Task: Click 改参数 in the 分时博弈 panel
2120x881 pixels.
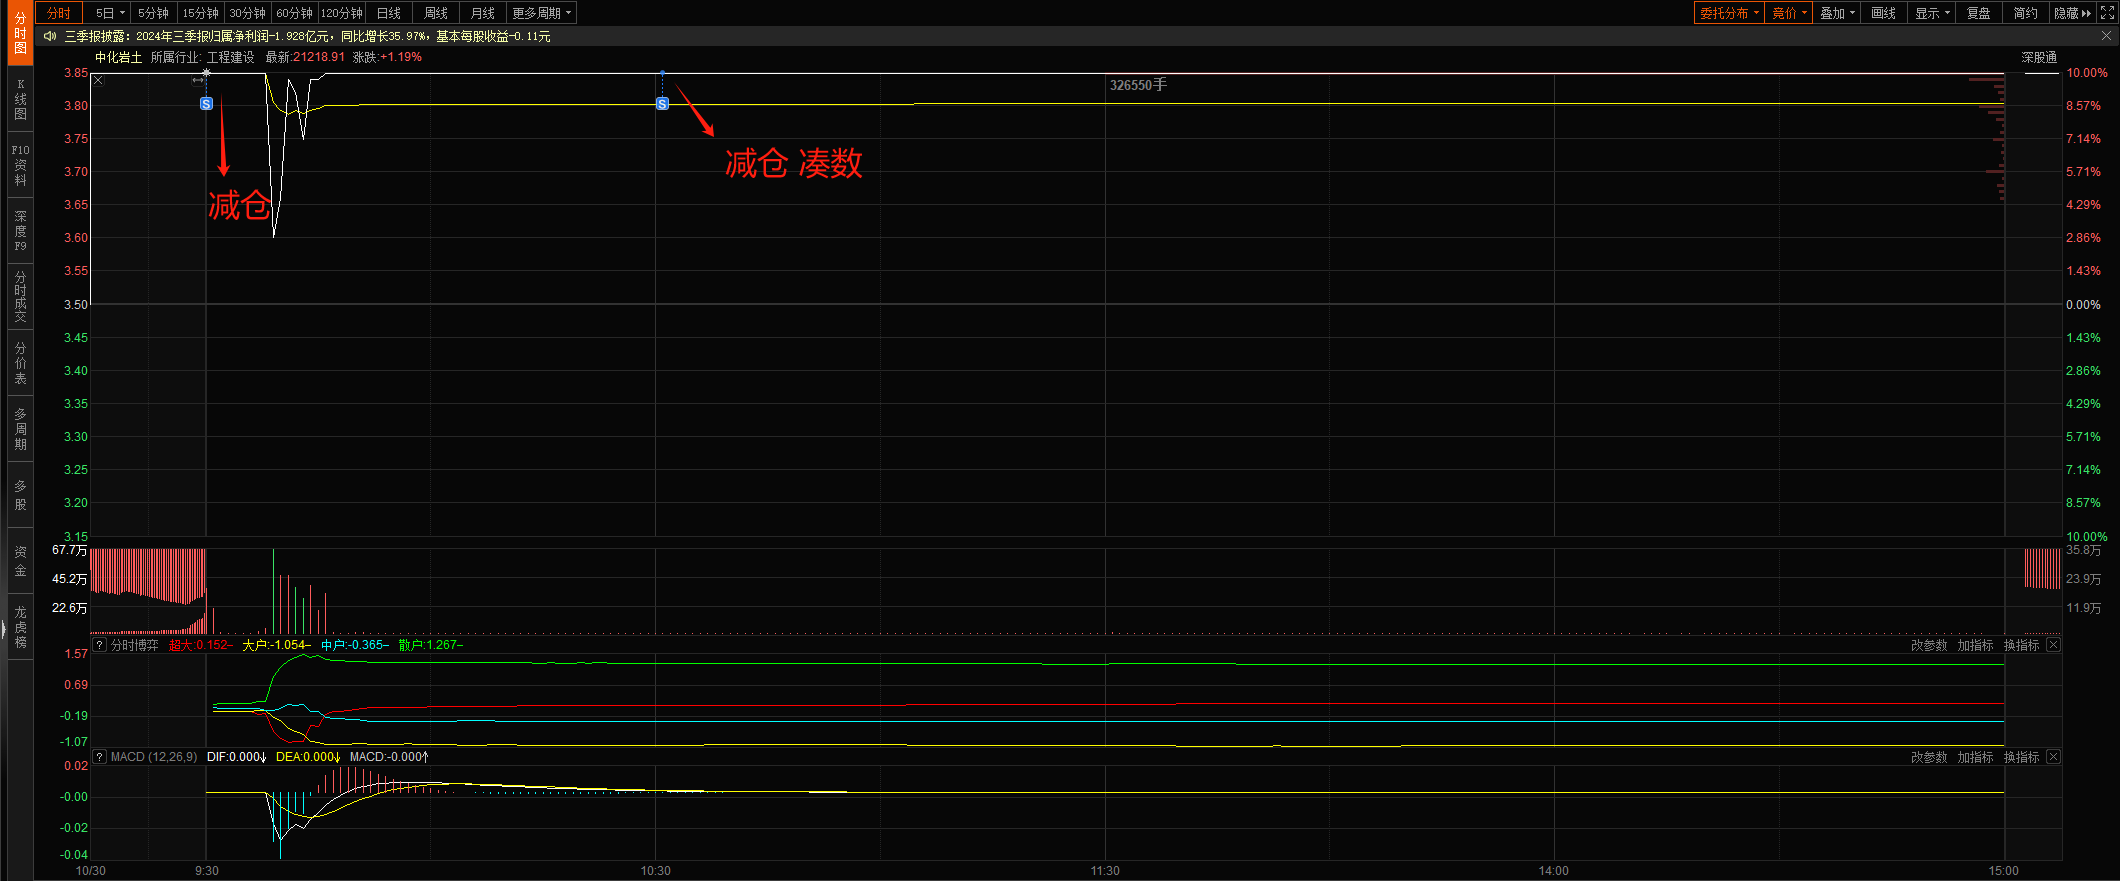Action: point(1929,645)
